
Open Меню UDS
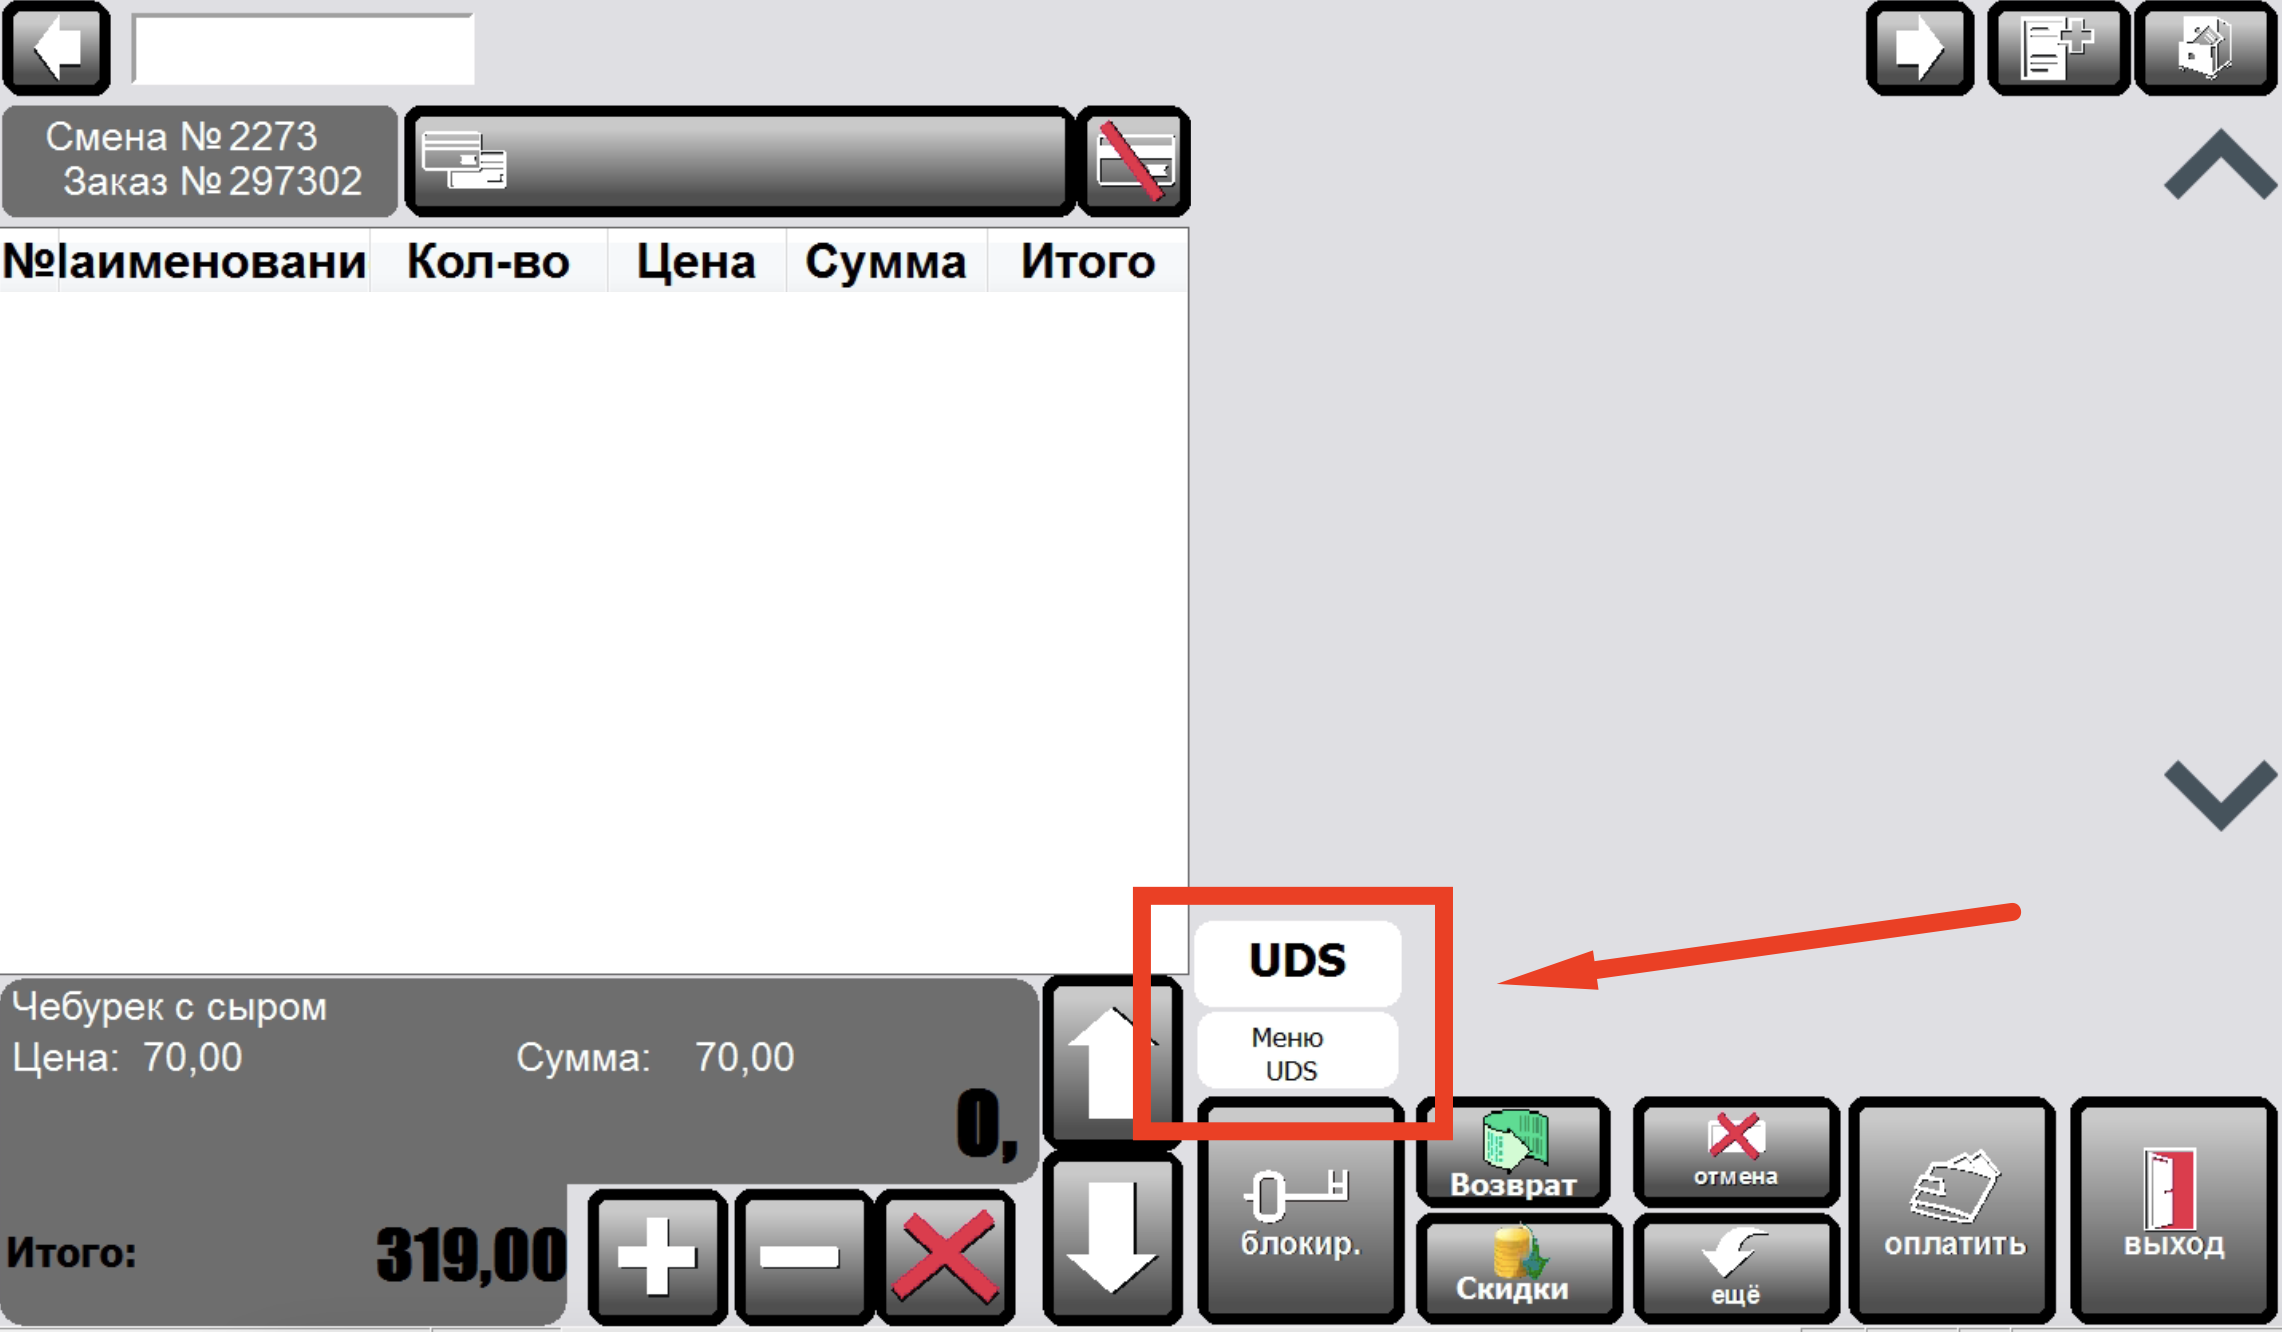click(x=1297, y=1053)
